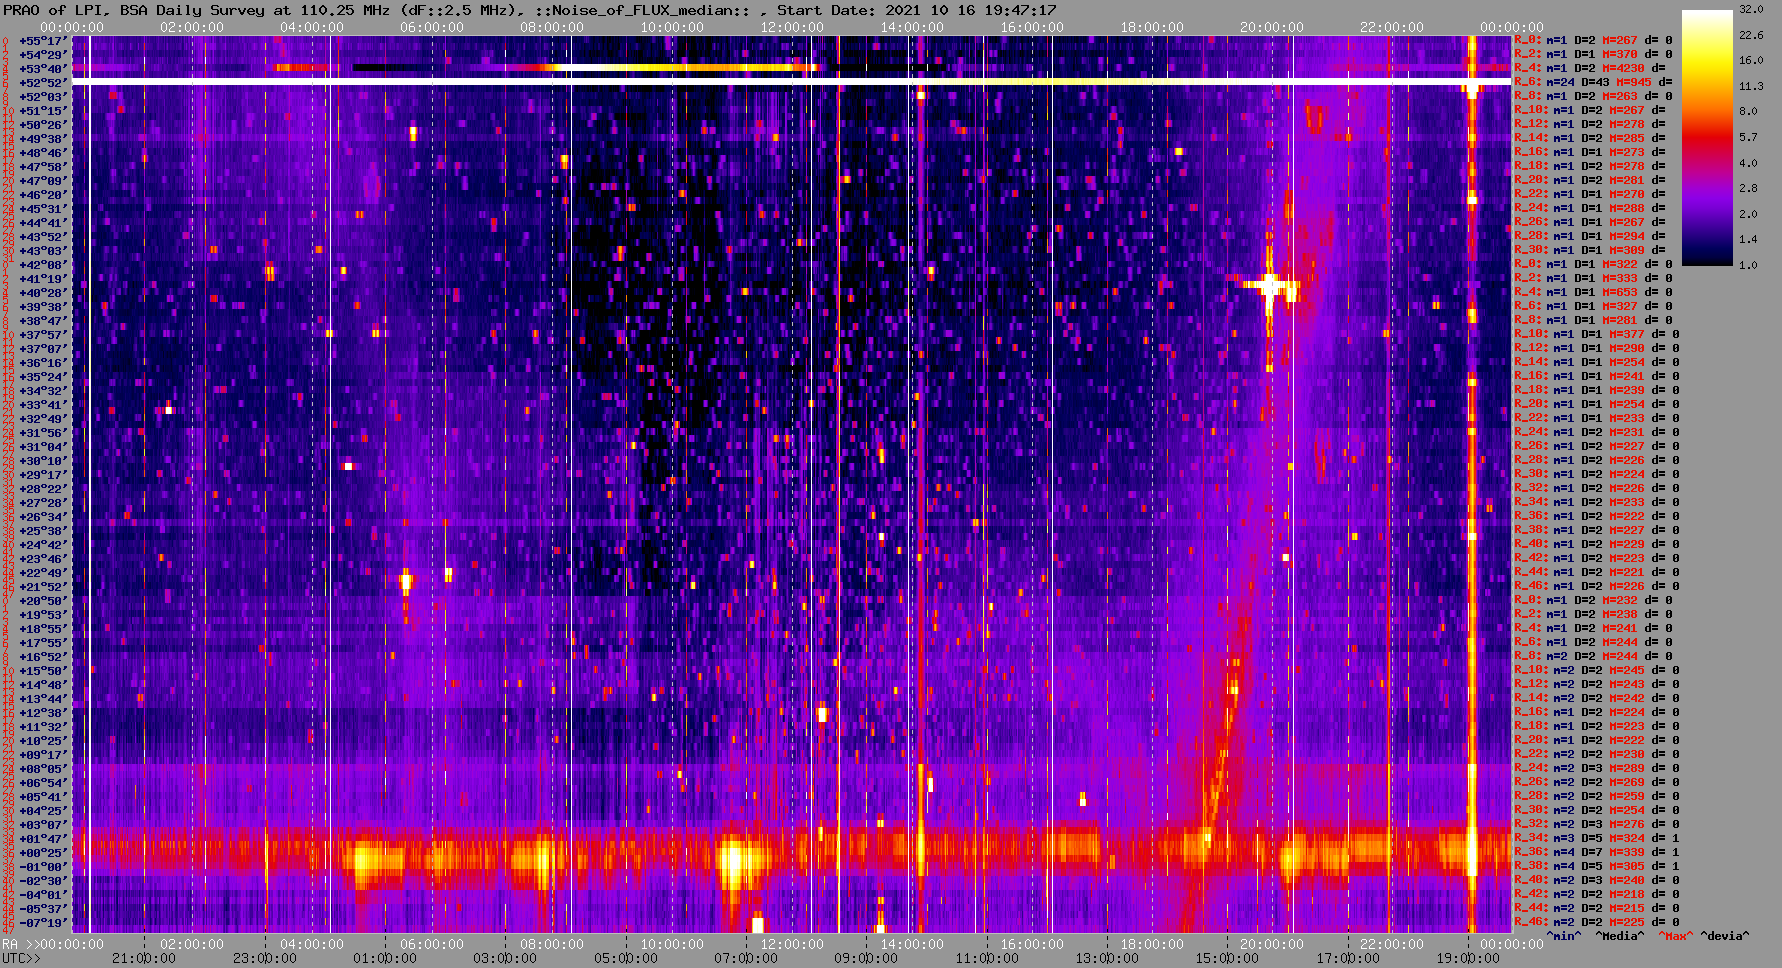Click declination label +30°10'
The height and width of the screenshot is (968, 1782).
click(43, 461)
